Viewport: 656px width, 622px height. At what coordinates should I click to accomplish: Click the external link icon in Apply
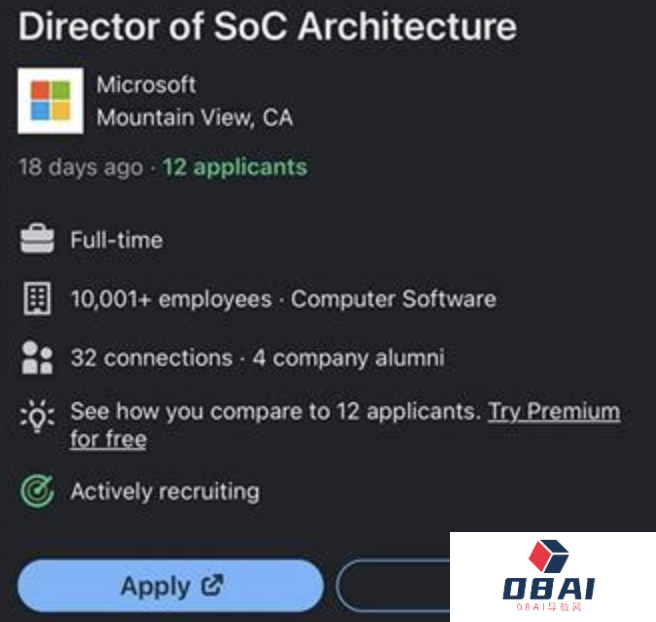point(212,585)
